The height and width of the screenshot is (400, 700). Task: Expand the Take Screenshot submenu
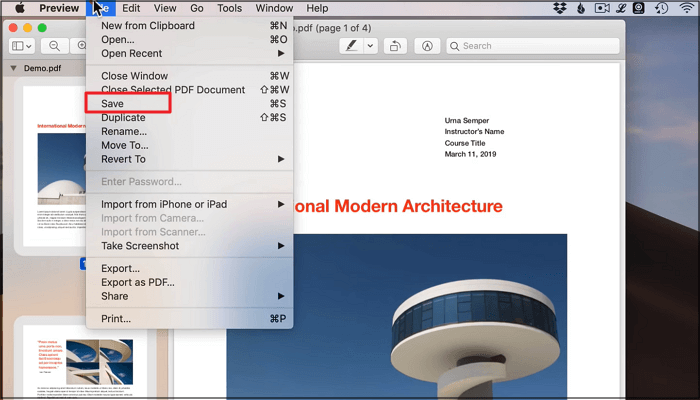[189, 246]
